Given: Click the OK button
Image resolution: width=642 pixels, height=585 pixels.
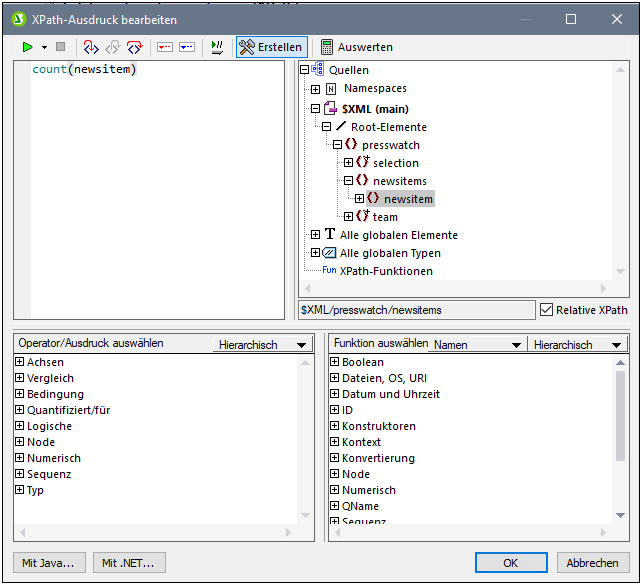Looking at the screenshot, I should coord(510,563).
